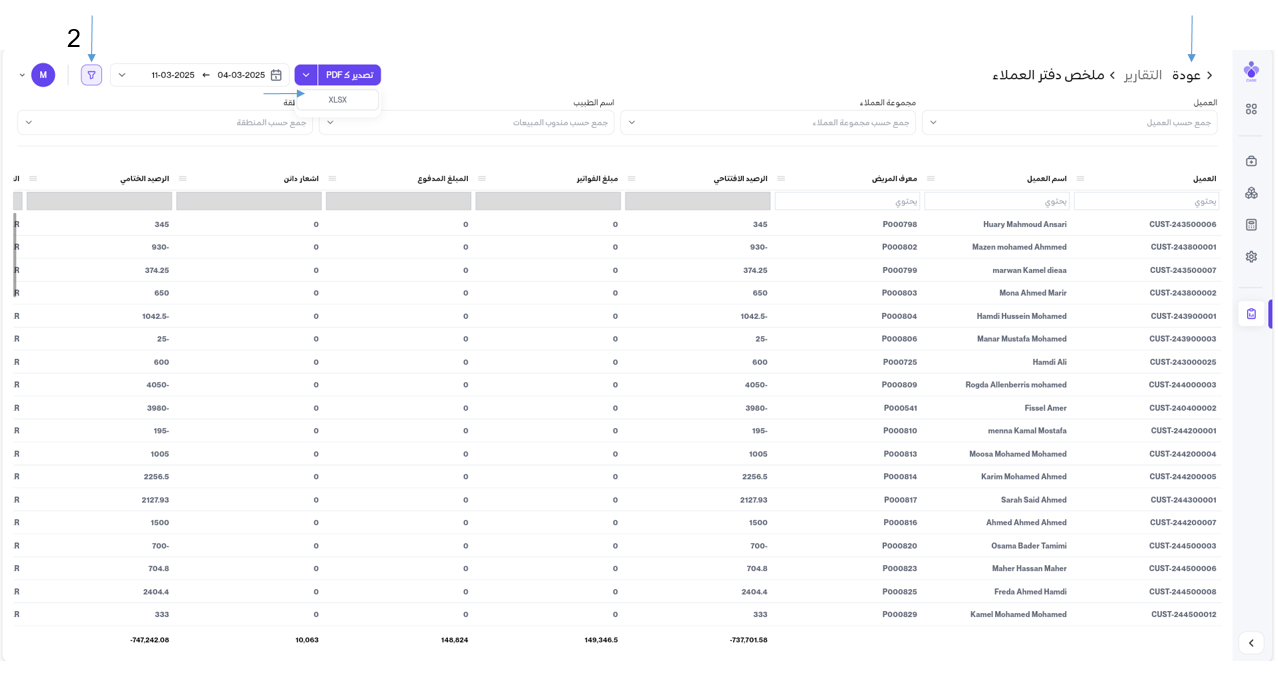Open column menu for اسم العميل header
1278x685 pixels.
tap(931, 179)
